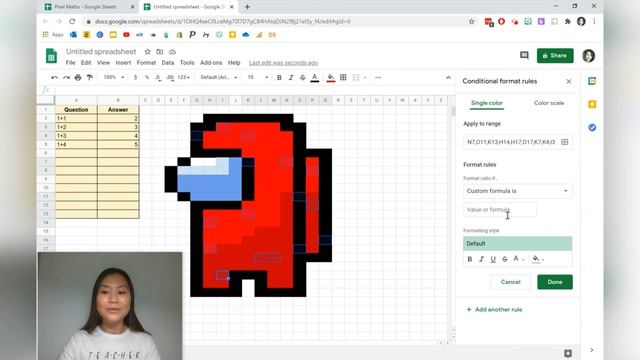The height and width of the screenshot is (360, 640).
Task: Select the paint format tool
Action: tap(90, 78)
